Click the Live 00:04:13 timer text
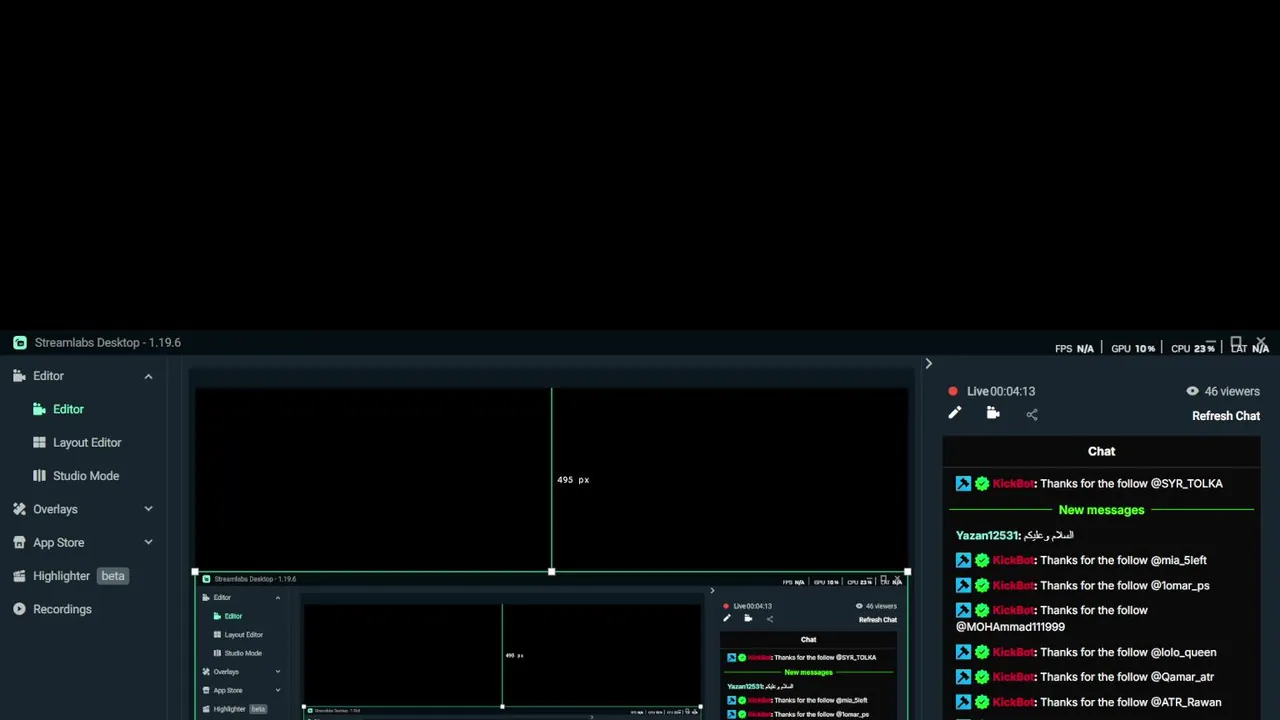Viewport: 1280px width, 720px height. point(1001,391)
